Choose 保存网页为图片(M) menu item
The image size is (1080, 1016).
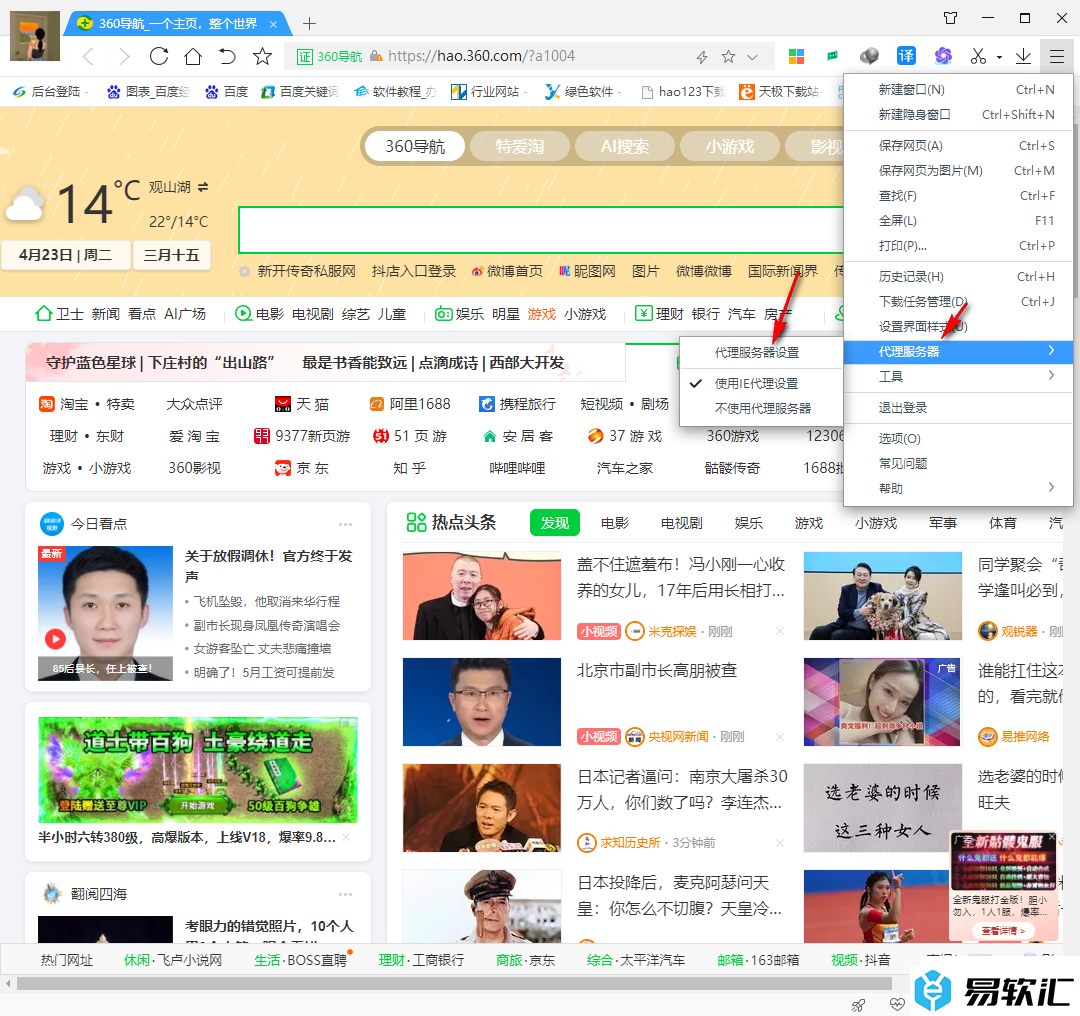point(958,170)
